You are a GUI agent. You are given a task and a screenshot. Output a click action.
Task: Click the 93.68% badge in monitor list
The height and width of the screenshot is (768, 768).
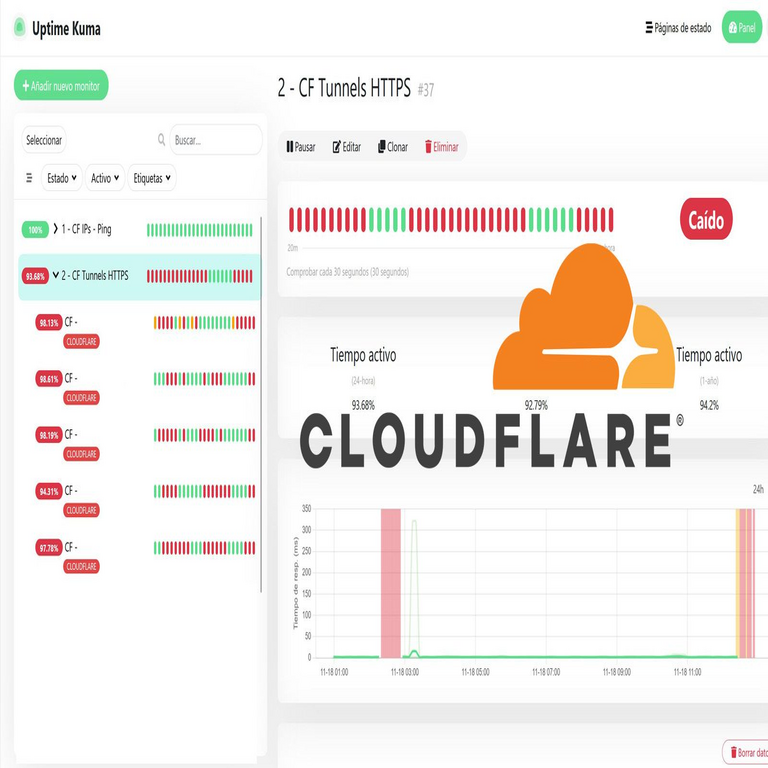35,276
